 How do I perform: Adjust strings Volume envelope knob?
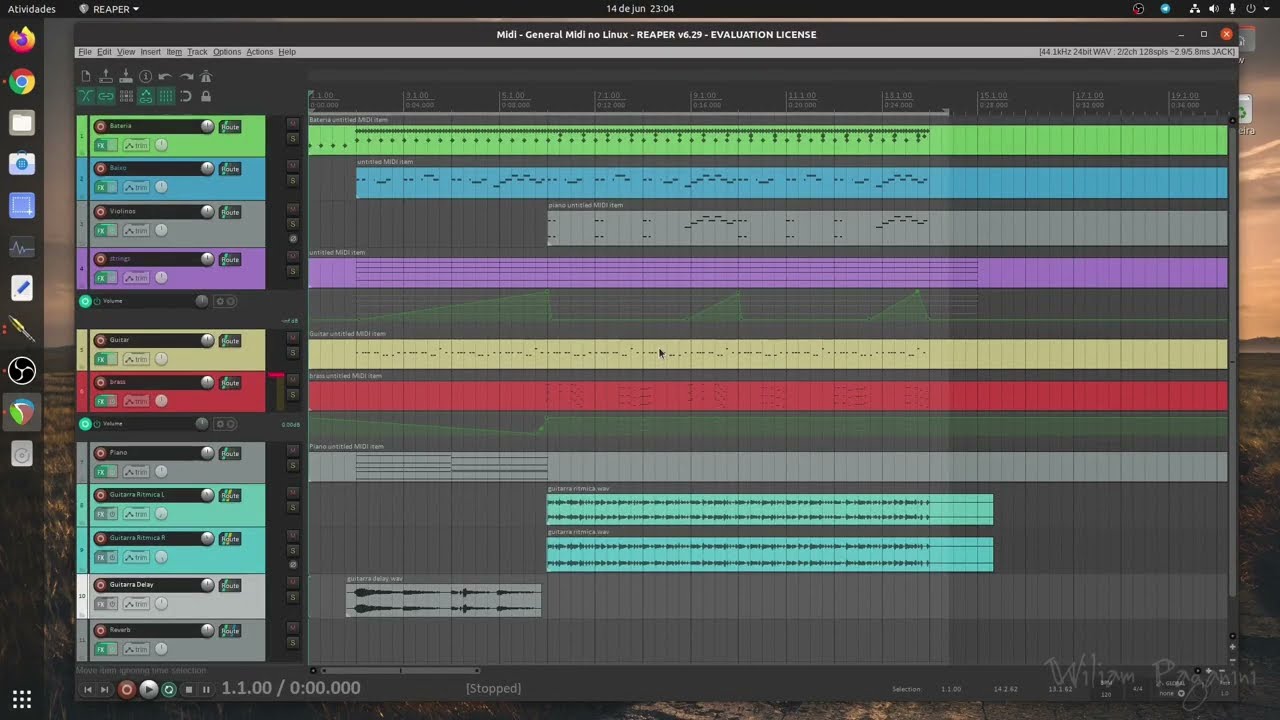point(202,301)
